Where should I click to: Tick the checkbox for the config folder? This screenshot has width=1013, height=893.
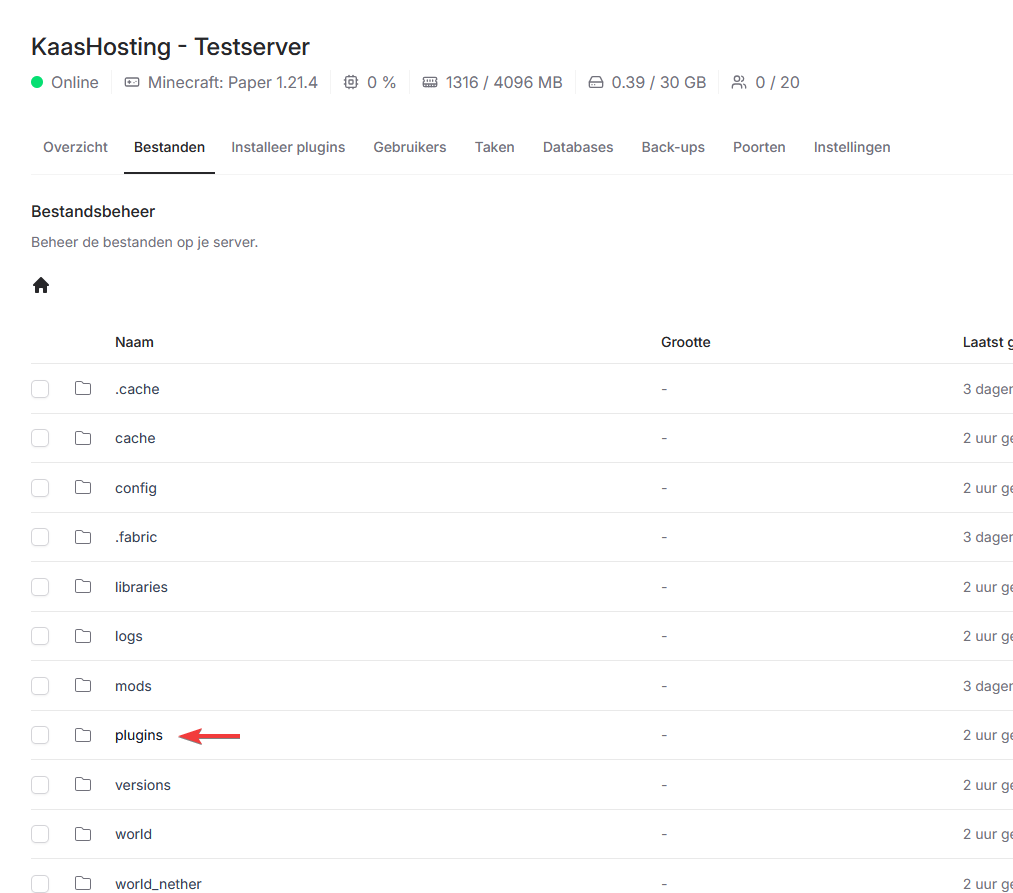coord(40,488)
